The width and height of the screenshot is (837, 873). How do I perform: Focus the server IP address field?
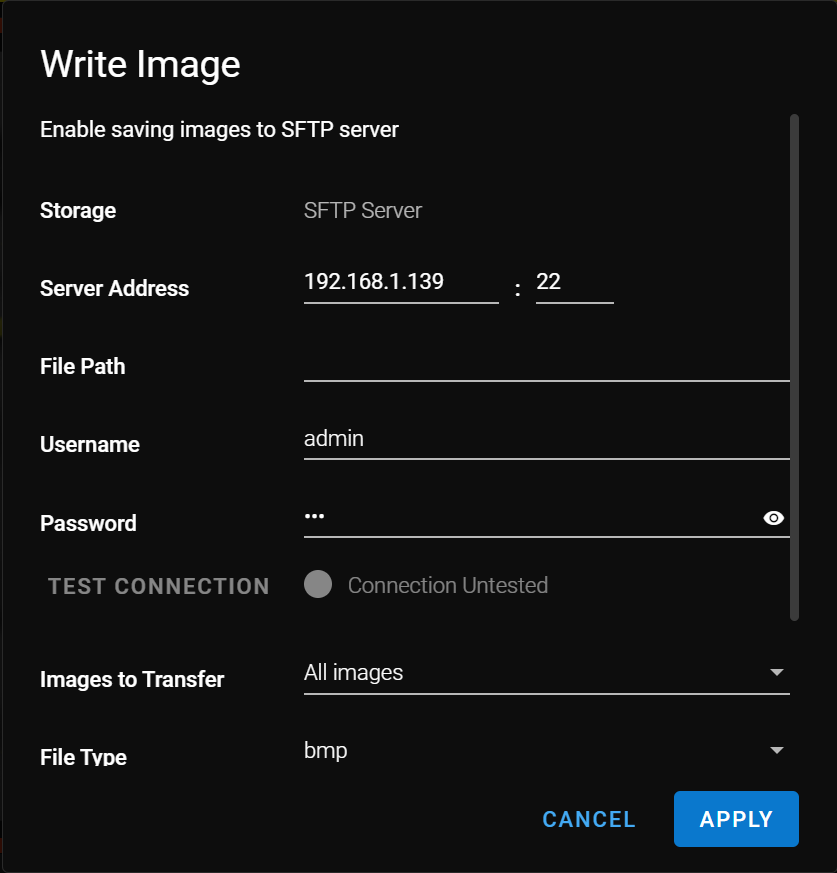click(400, 282)
